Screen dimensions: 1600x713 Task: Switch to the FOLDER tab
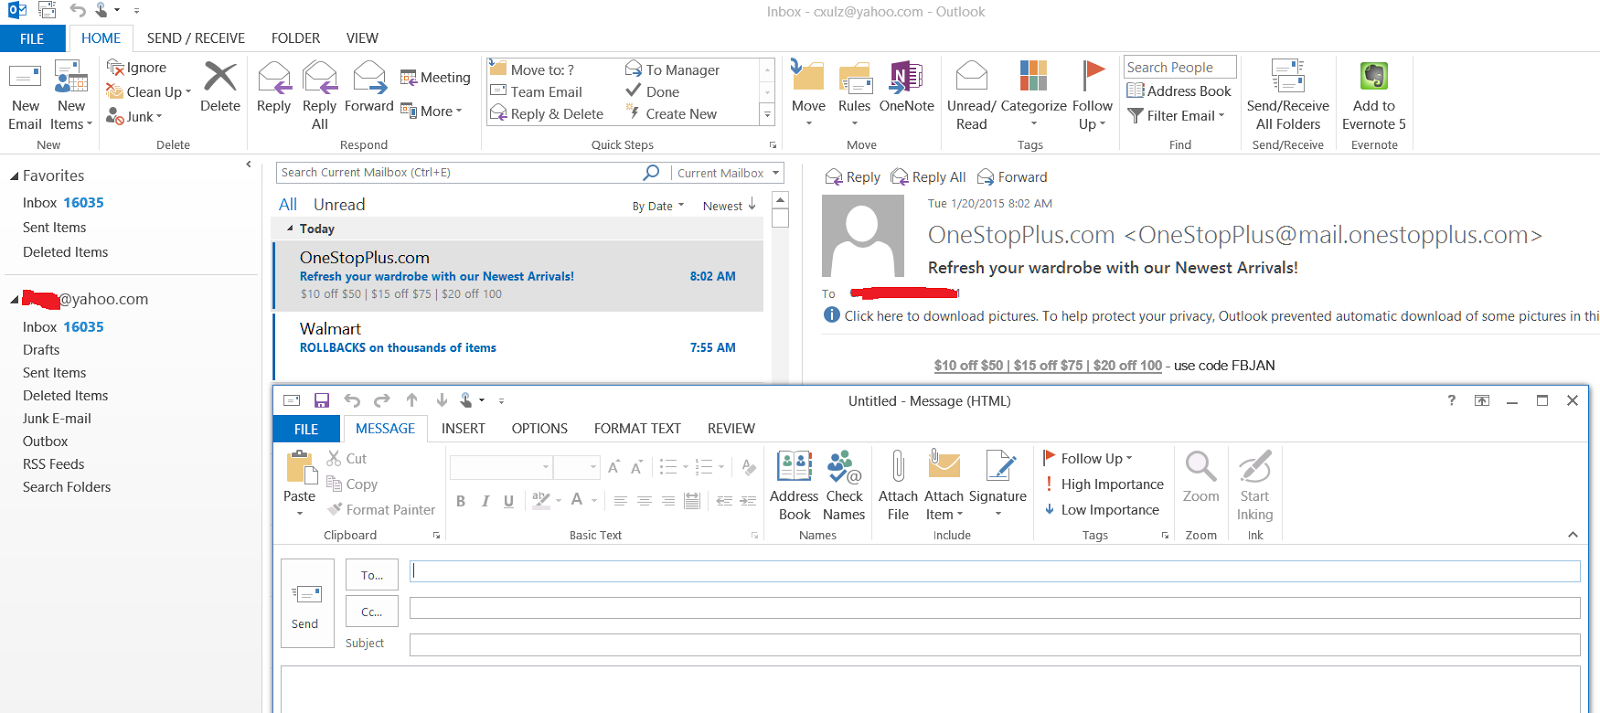[296, 38]
